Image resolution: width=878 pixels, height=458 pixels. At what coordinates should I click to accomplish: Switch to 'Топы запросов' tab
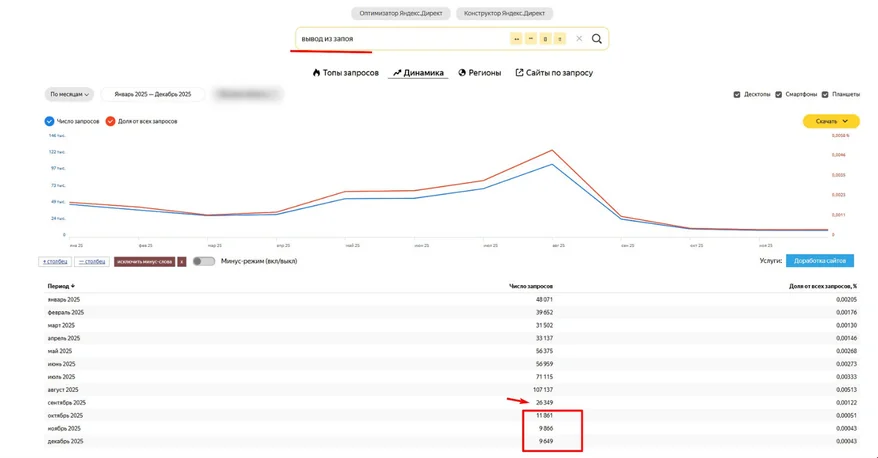pyautogui.click(x=345, y=73)
